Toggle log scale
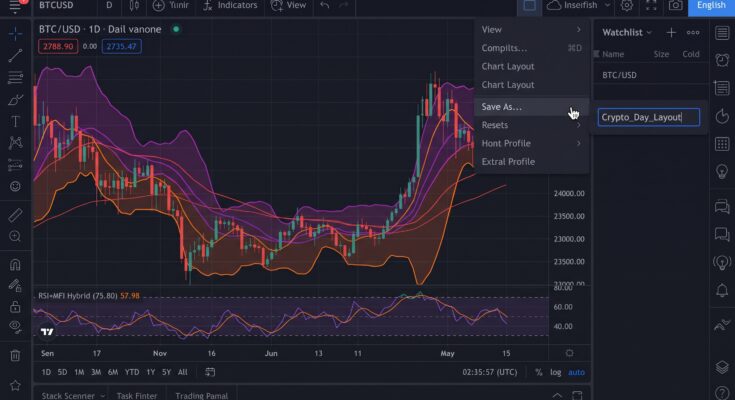This screenshot has width=735, height=400. point(555,372)
